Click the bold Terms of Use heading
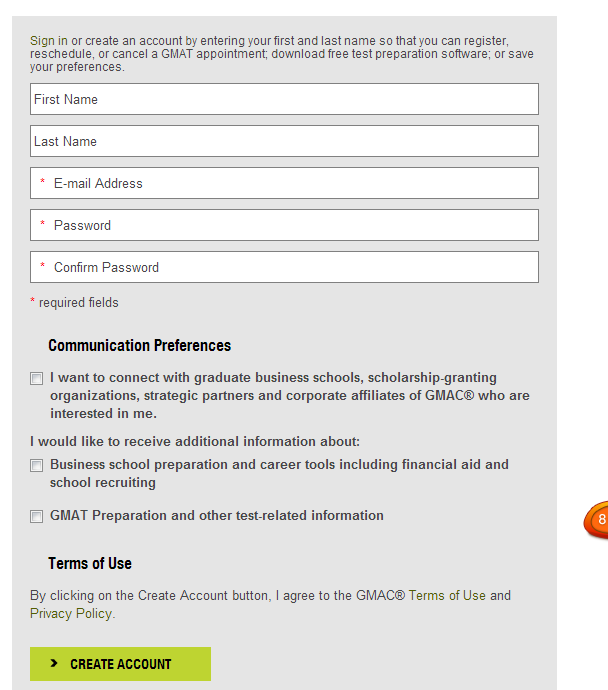This screenshot has width=608, height=690. click(x=90, y=564)
